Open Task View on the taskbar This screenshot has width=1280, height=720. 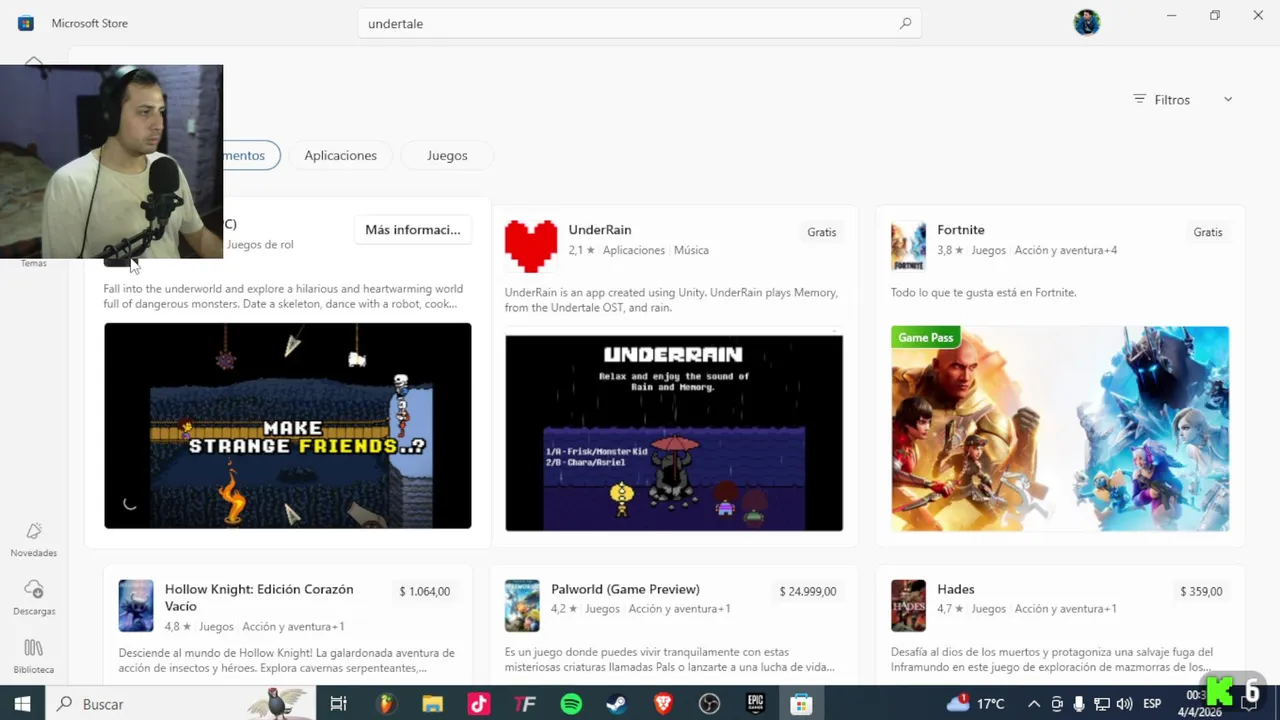(338, 704)
